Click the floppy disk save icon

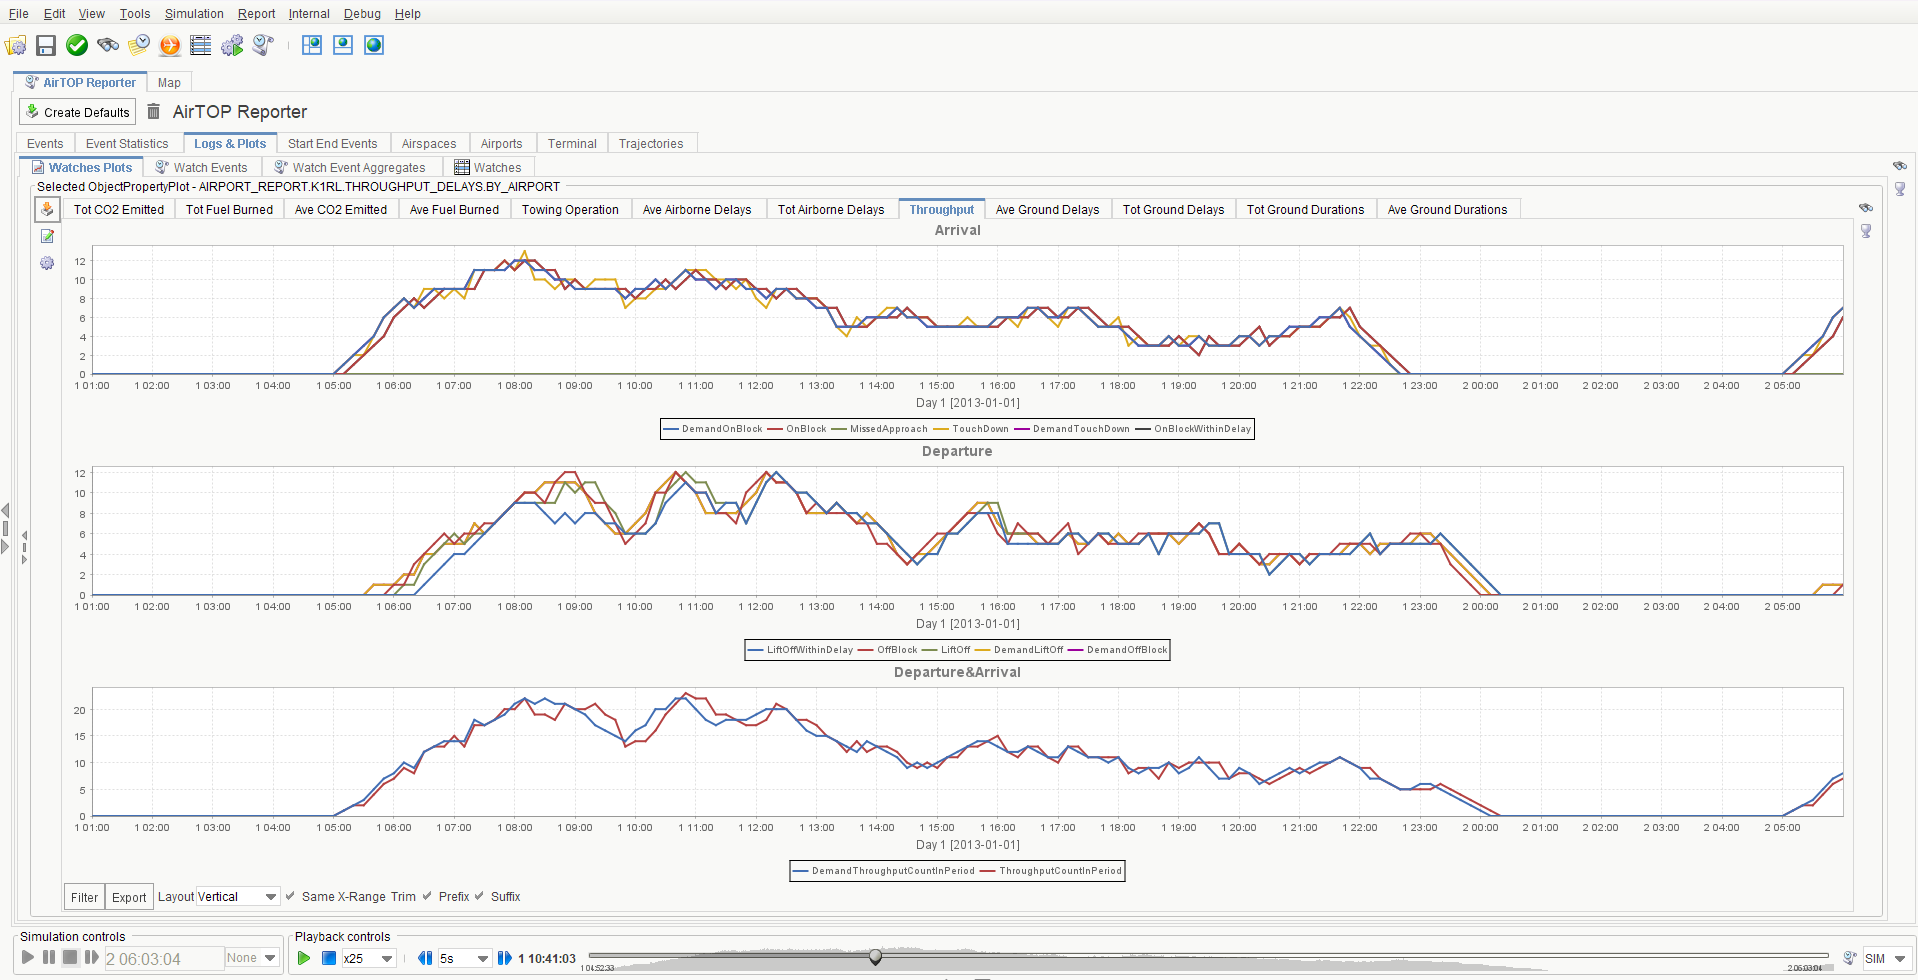46,45
